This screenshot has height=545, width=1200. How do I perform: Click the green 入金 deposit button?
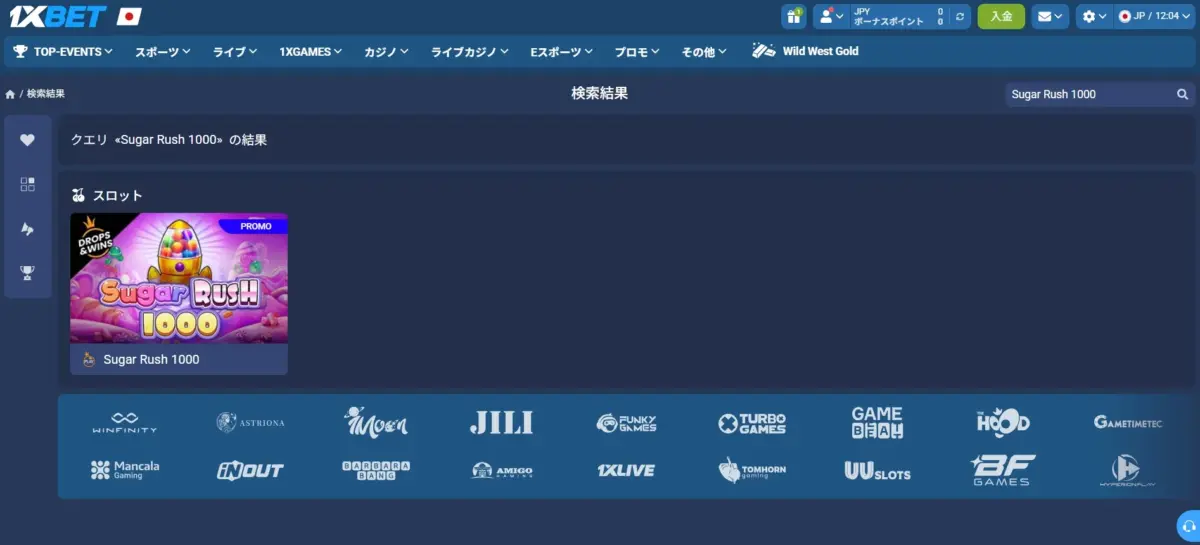pos(1001,16)
